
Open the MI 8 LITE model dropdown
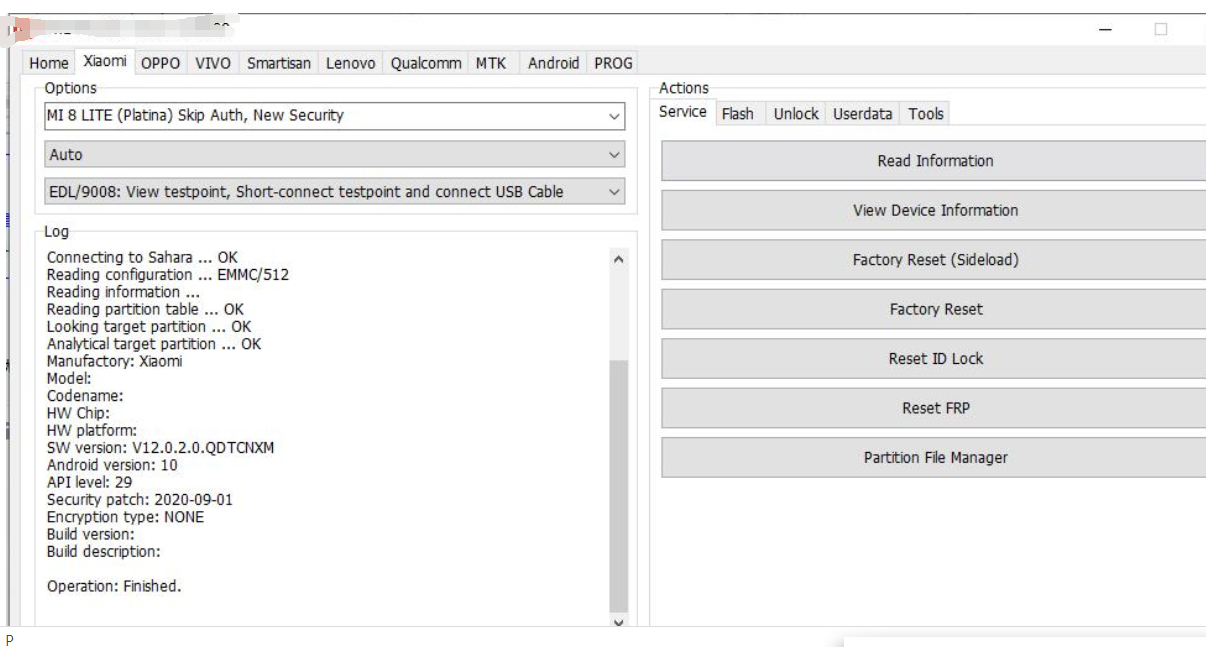(335, 116)
